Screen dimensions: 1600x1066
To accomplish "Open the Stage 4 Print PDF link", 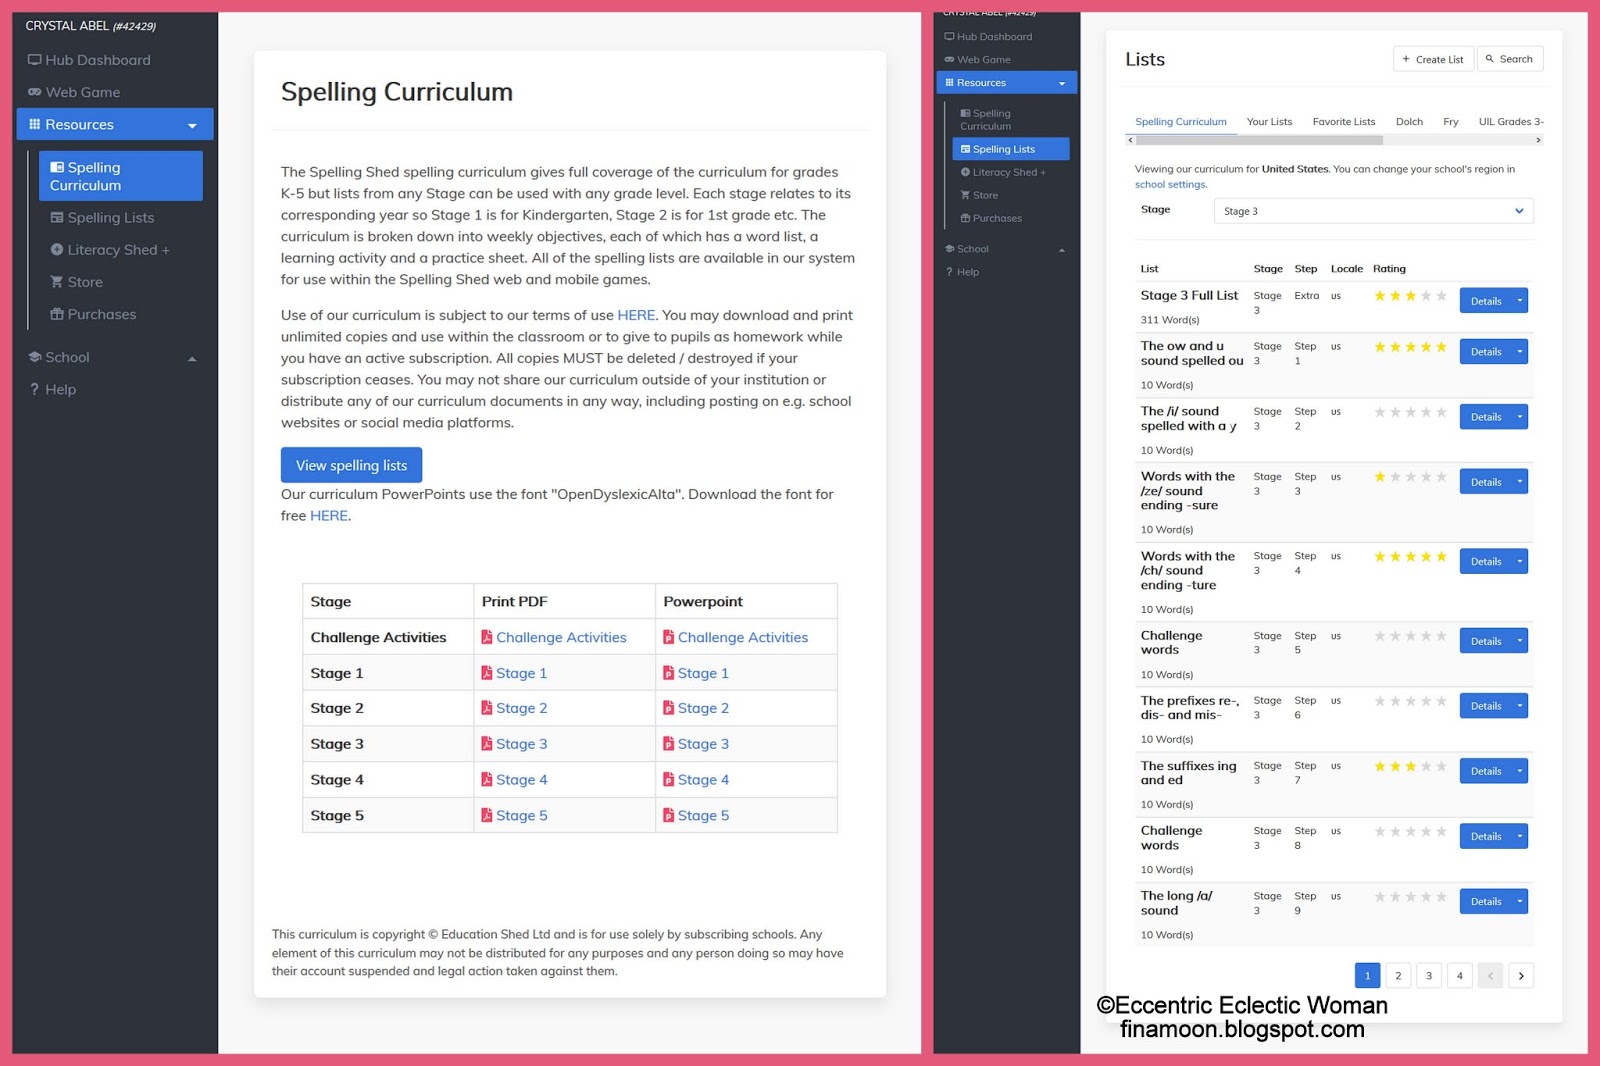I will pos(521,780).
